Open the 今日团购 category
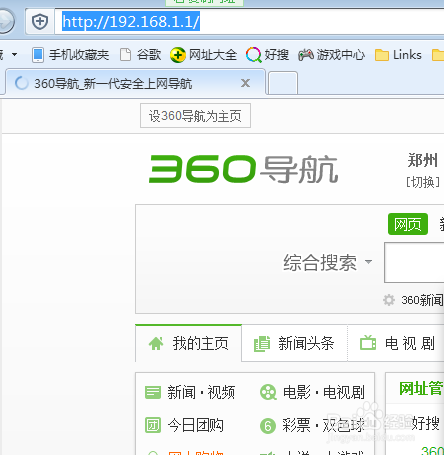This screenshot has width=444, height=455. click(x=195, y=425)
